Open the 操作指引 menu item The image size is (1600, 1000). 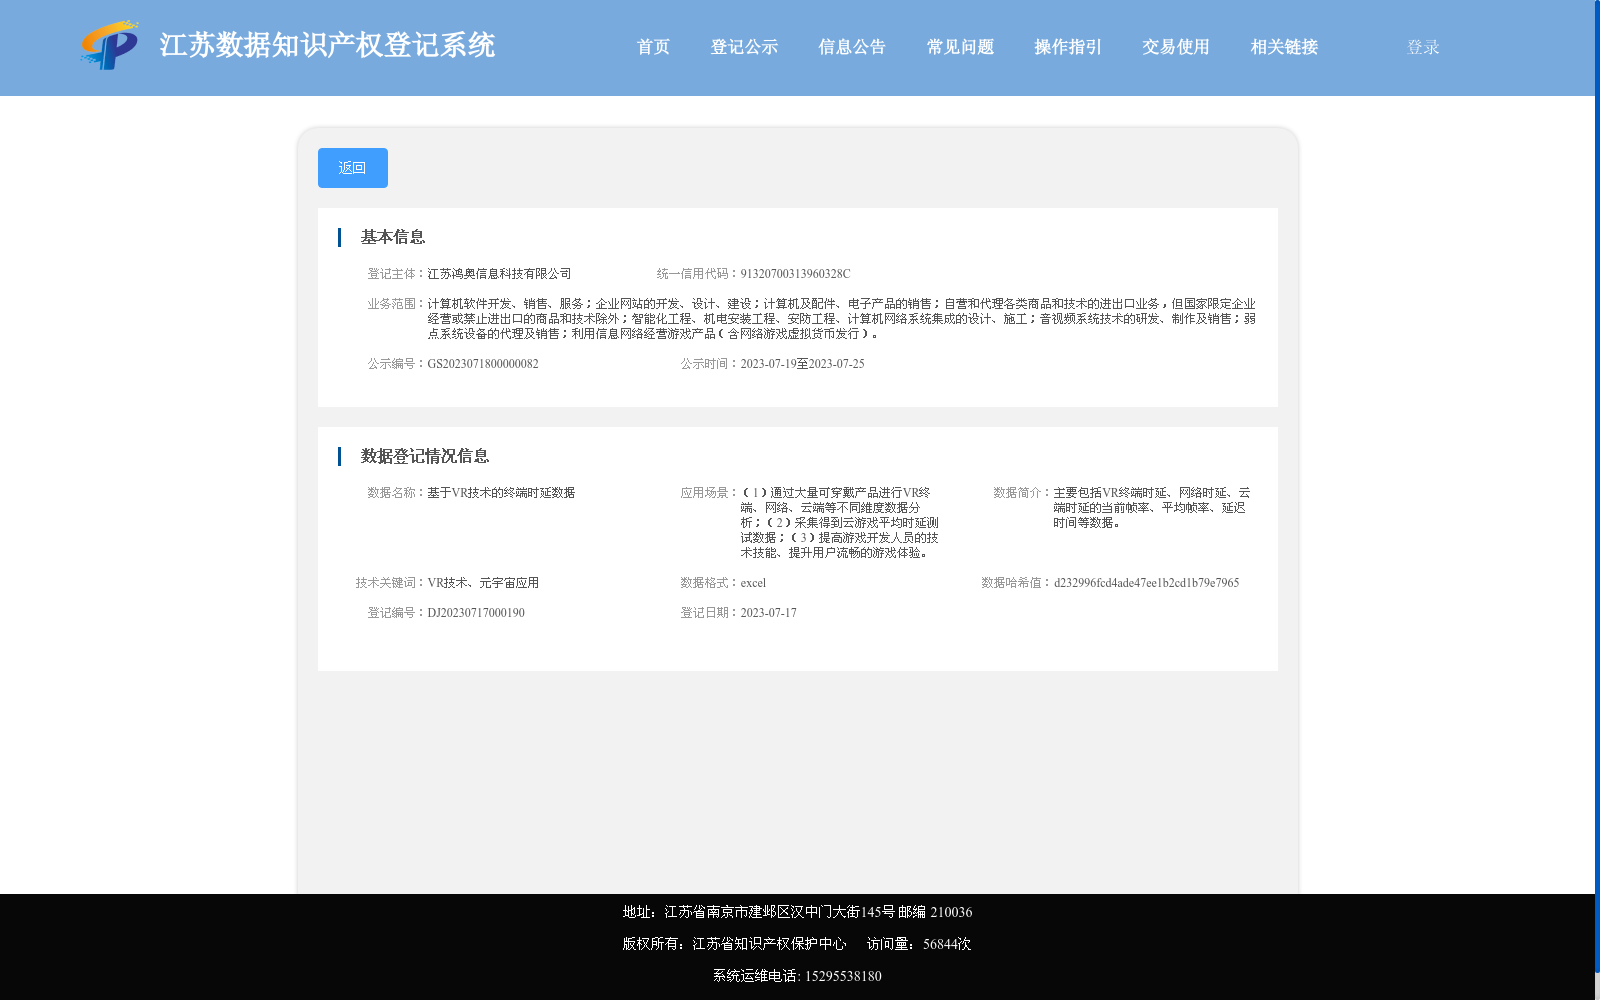(x=1068, y=47)
